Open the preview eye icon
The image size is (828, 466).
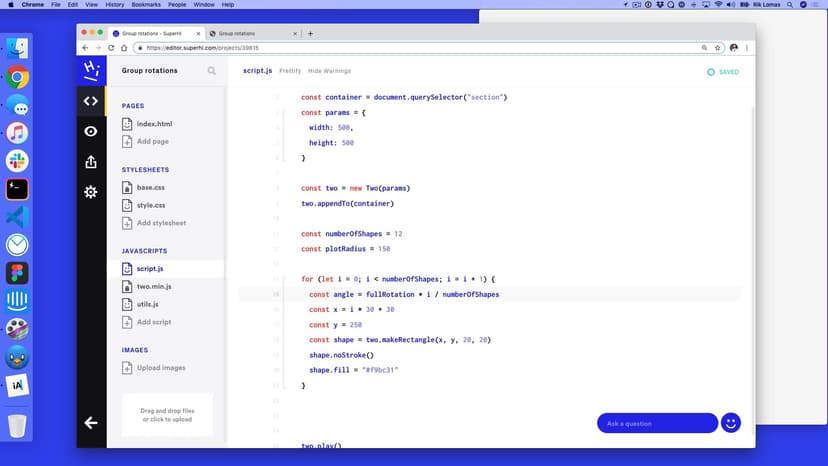91,131
